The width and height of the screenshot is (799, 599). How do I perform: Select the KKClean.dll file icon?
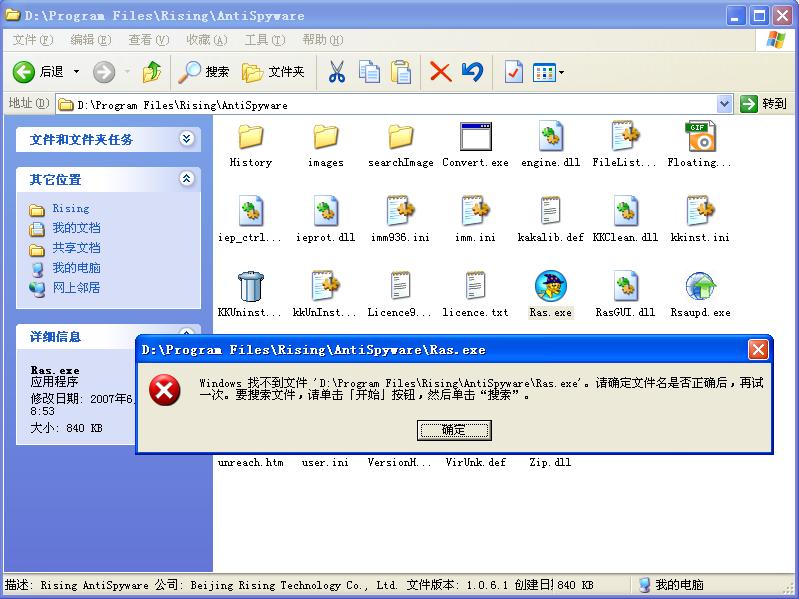click(625, 211)
